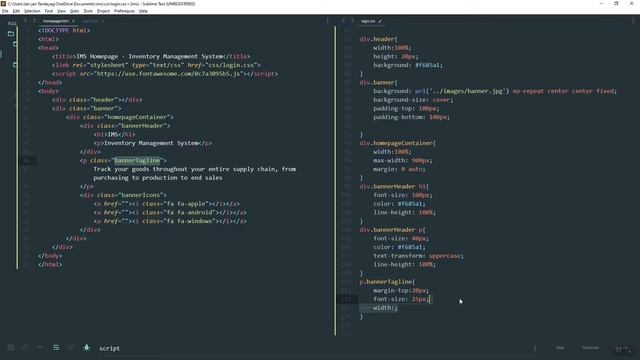640x360 pixels.
Task: Select the login.css tab in right pane
Action: (x=368, y=21)
